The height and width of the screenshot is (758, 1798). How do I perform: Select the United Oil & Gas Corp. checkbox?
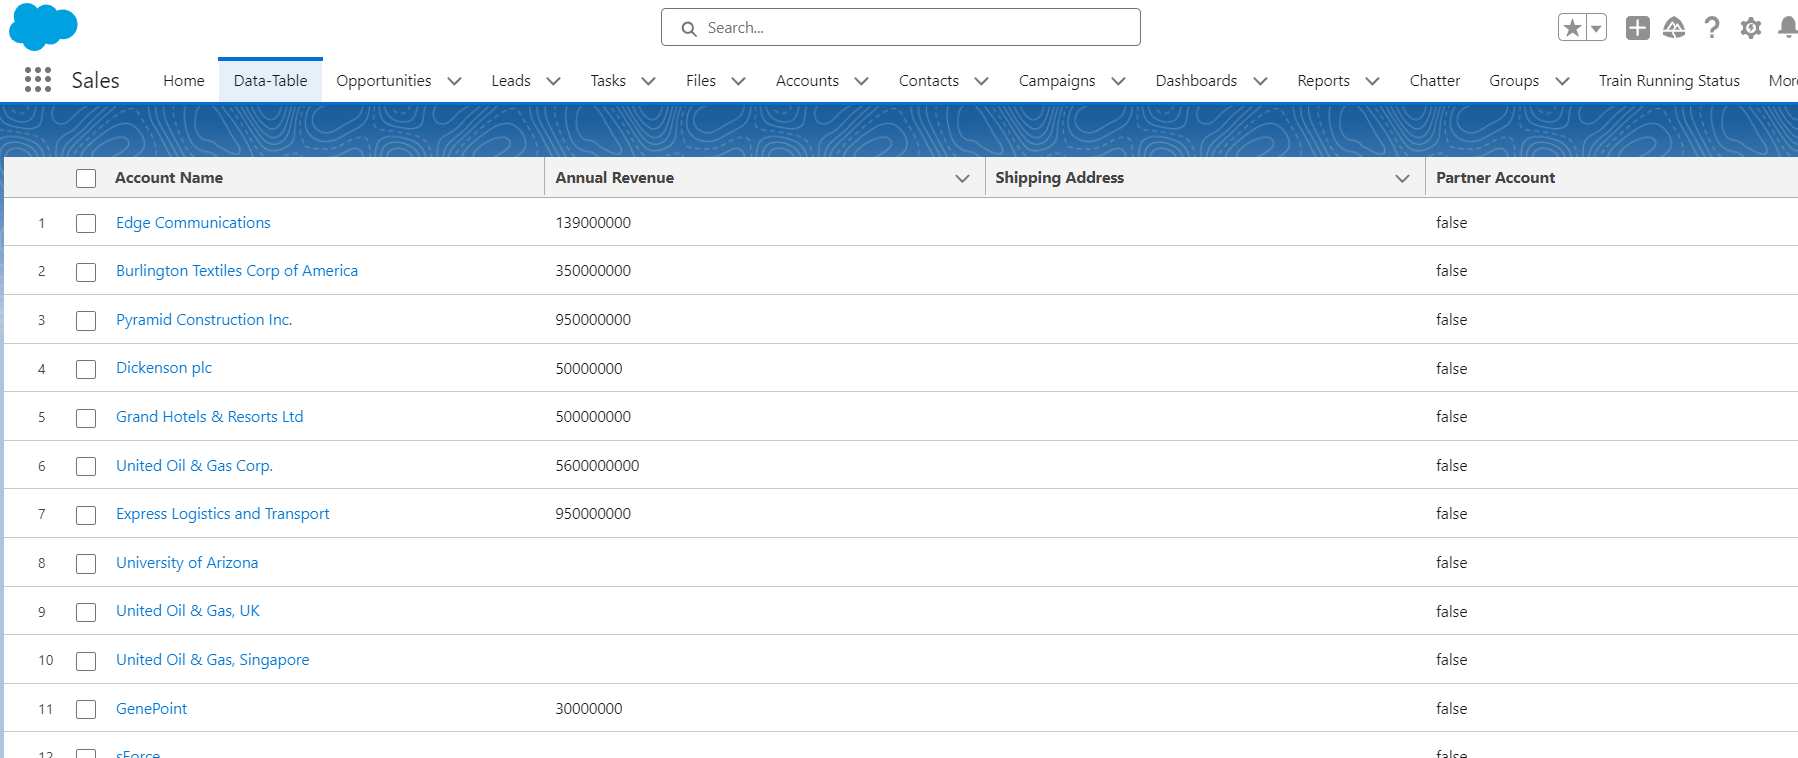click(x=86, y=466)
